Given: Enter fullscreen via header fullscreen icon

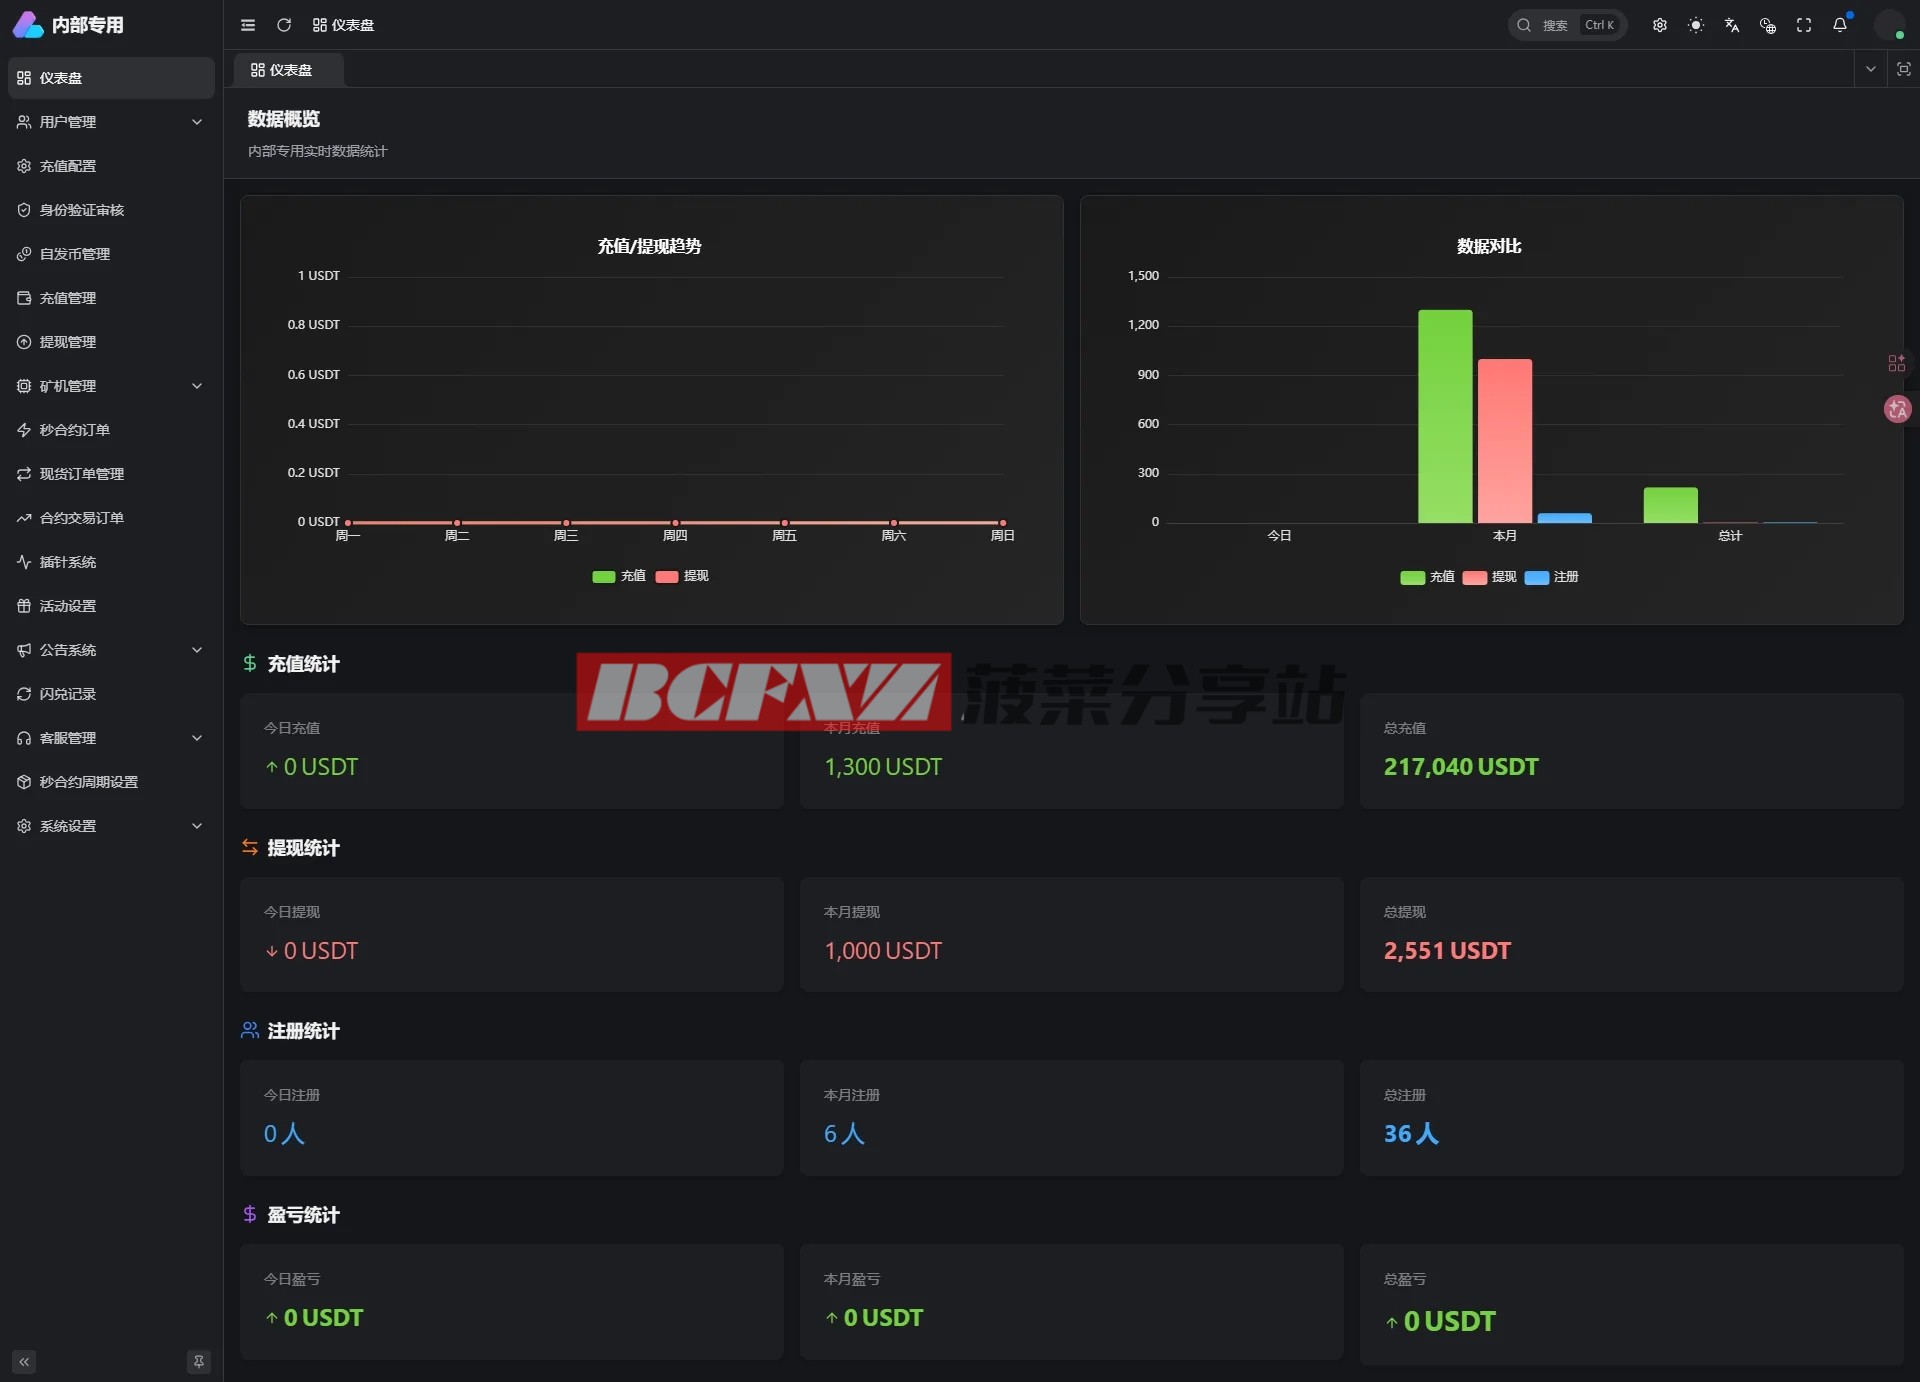Looking at the screenshot, I should [1803, 25].
